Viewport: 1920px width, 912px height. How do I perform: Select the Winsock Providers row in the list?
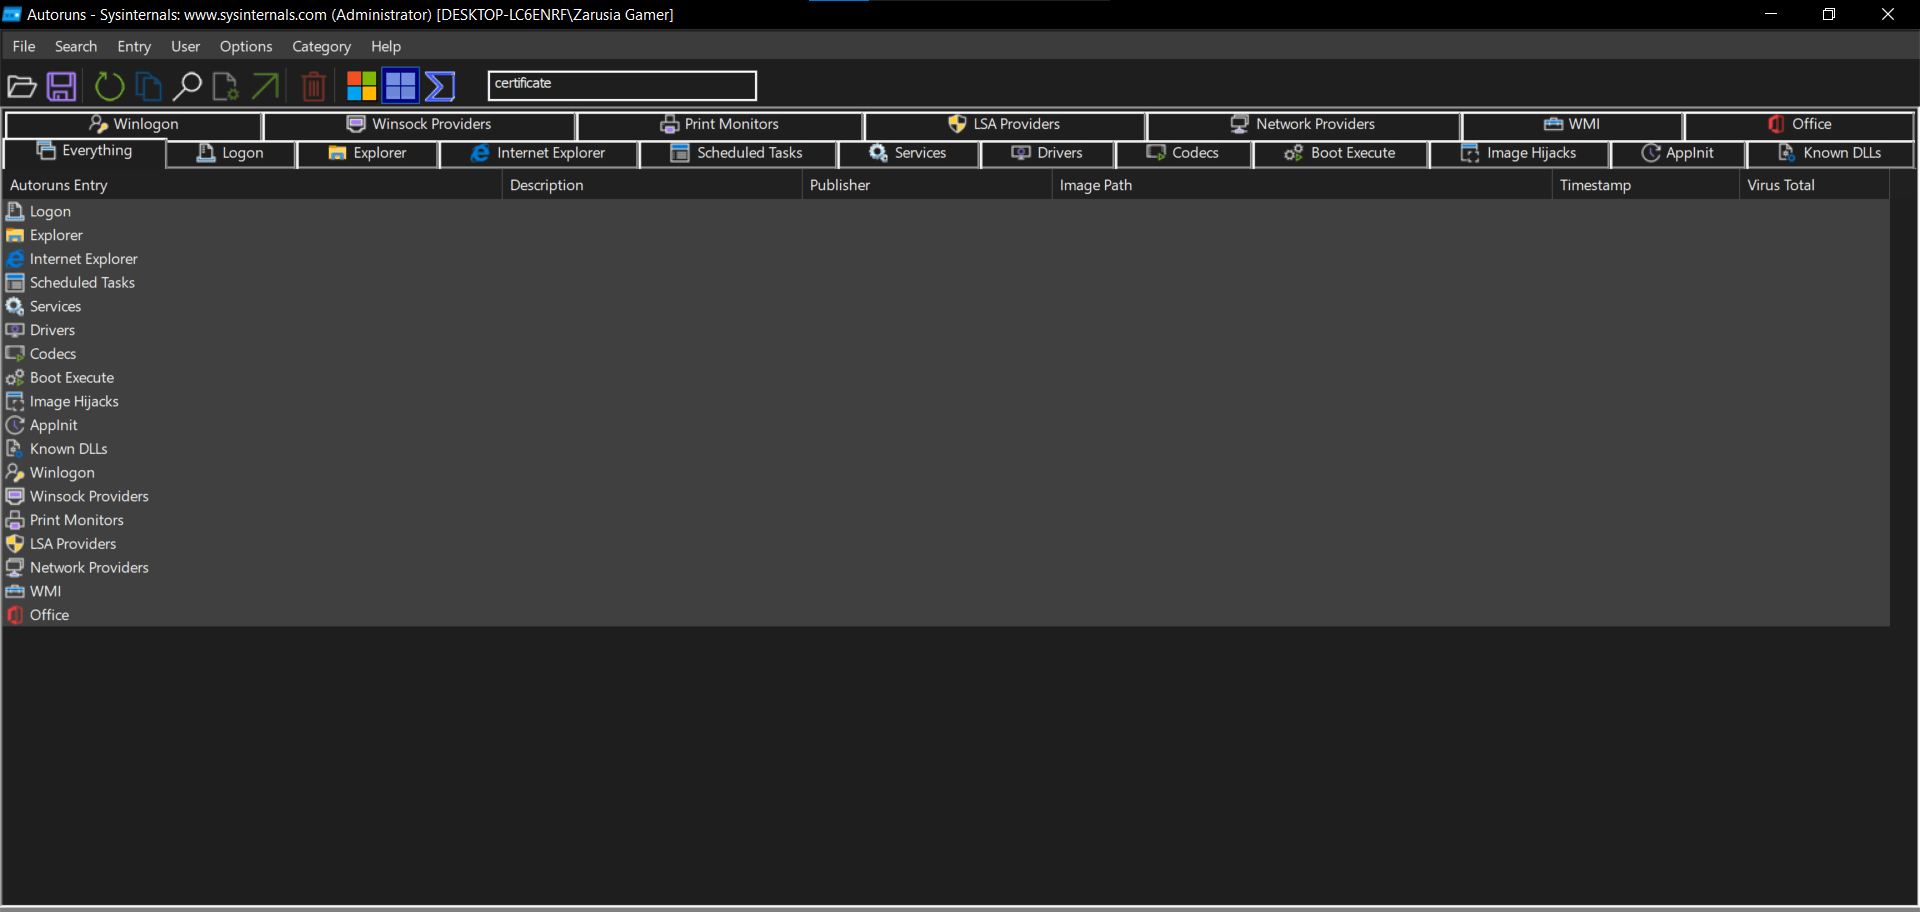[946, 497]
